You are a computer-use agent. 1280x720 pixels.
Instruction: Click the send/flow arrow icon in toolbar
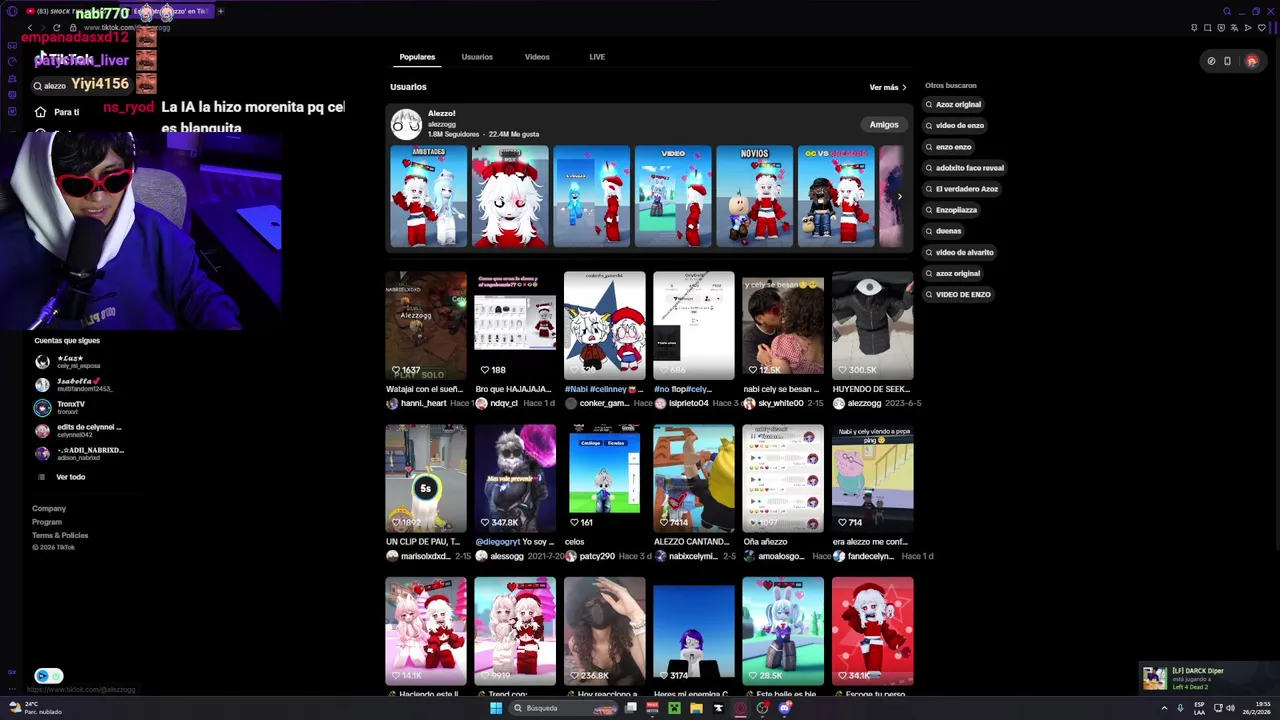(x=1248, y=28)
